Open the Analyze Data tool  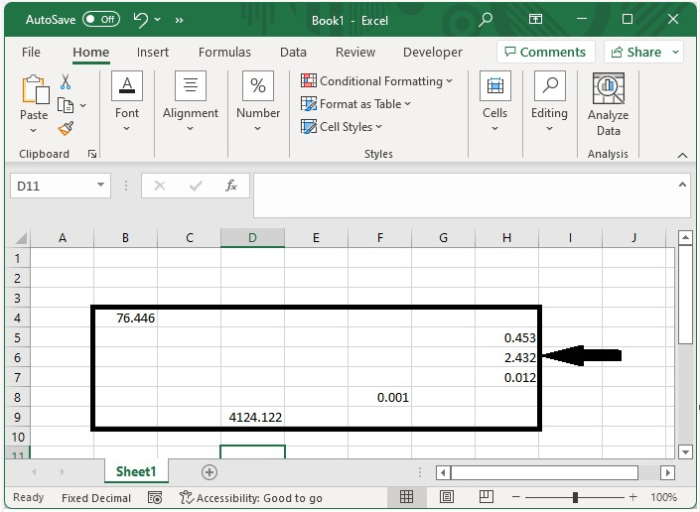click(608, 105)
